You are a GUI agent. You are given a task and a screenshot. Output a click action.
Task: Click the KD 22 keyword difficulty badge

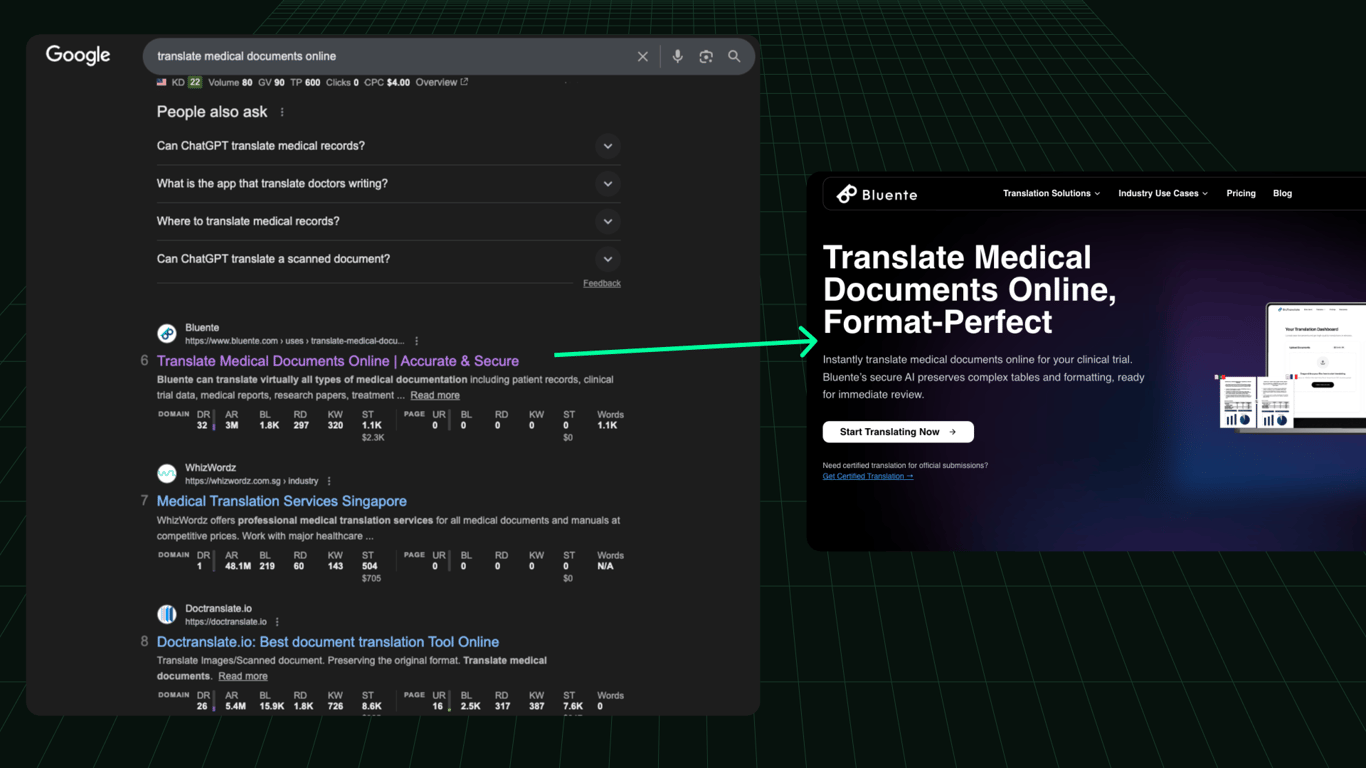(186, 83)
